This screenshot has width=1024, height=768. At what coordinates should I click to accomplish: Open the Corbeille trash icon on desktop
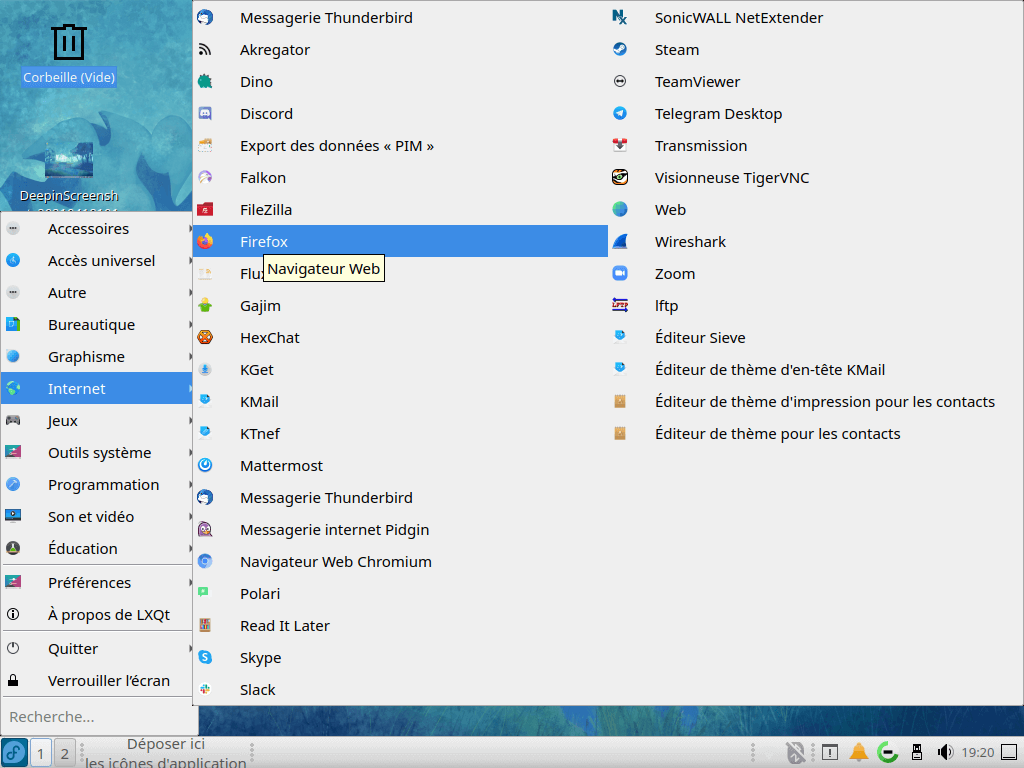(69, 42)
